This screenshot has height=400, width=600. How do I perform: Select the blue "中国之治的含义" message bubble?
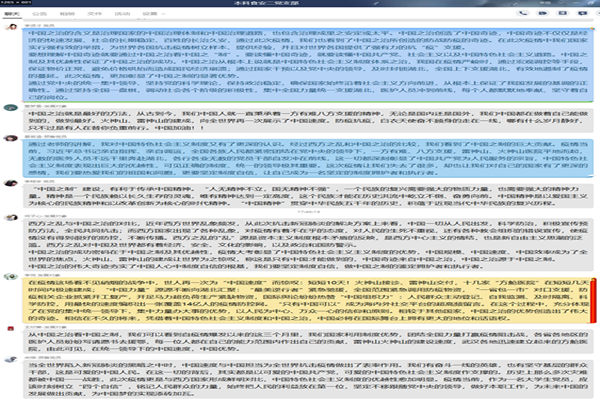tap(300, 62)
